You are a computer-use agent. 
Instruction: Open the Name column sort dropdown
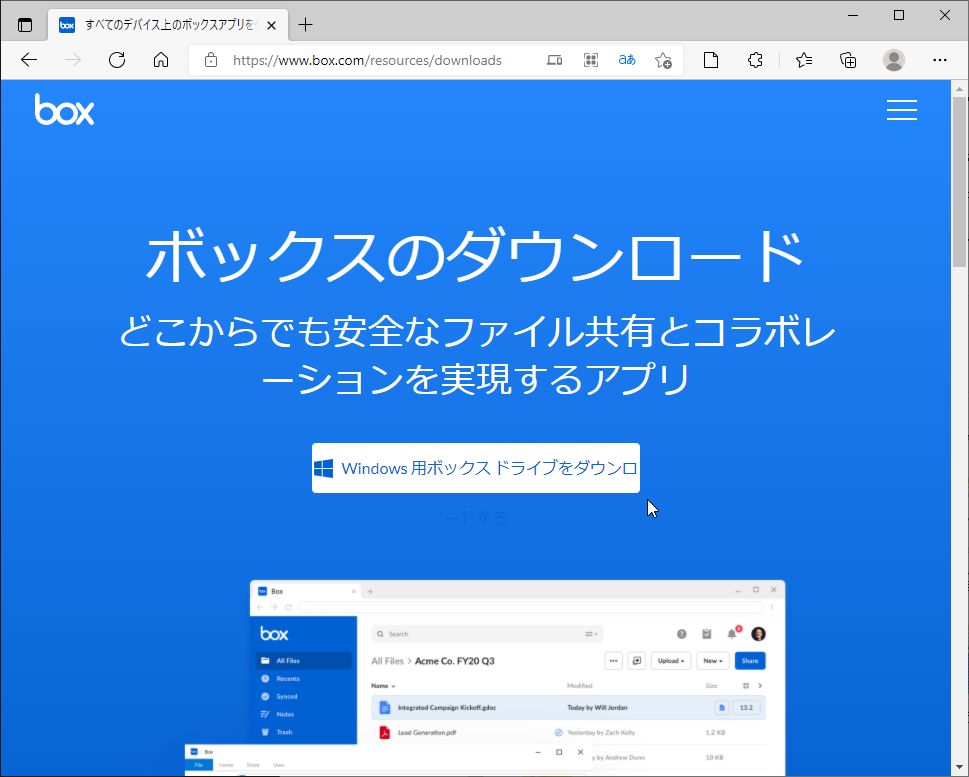coord(385,685)
